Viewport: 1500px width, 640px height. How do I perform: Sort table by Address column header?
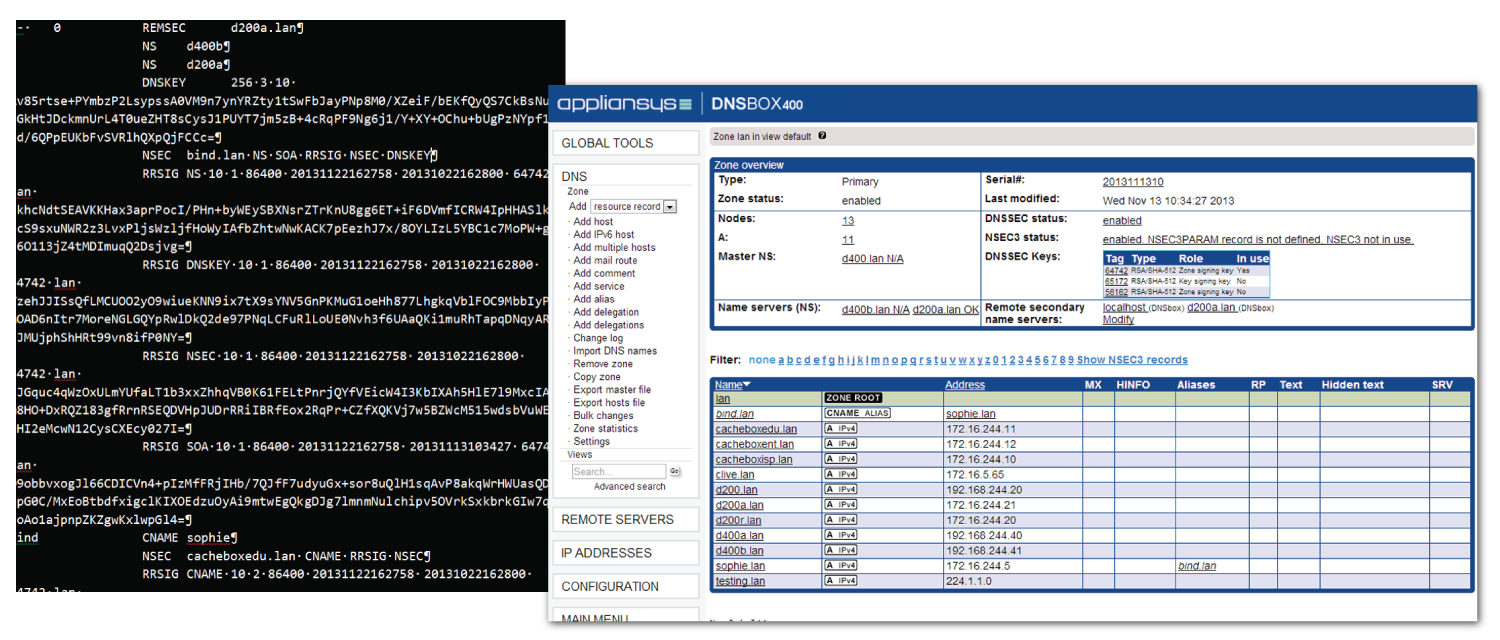tap(965, 385)
